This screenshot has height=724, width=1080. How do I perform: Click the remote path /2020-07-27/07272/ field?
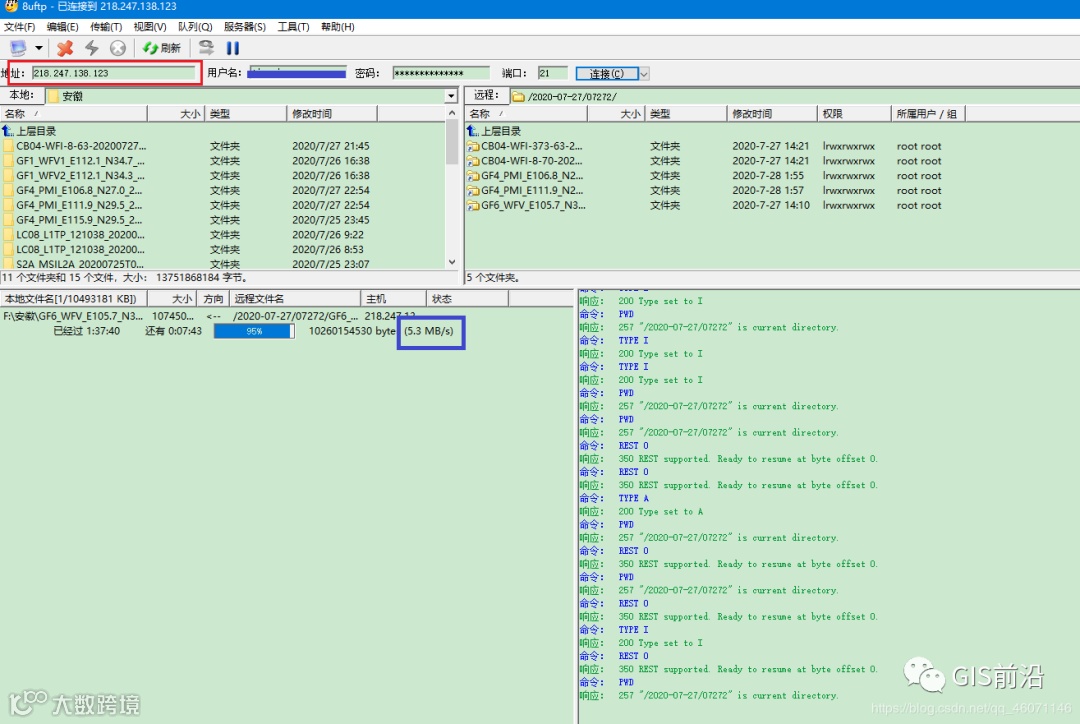click(x=796, y=96)
